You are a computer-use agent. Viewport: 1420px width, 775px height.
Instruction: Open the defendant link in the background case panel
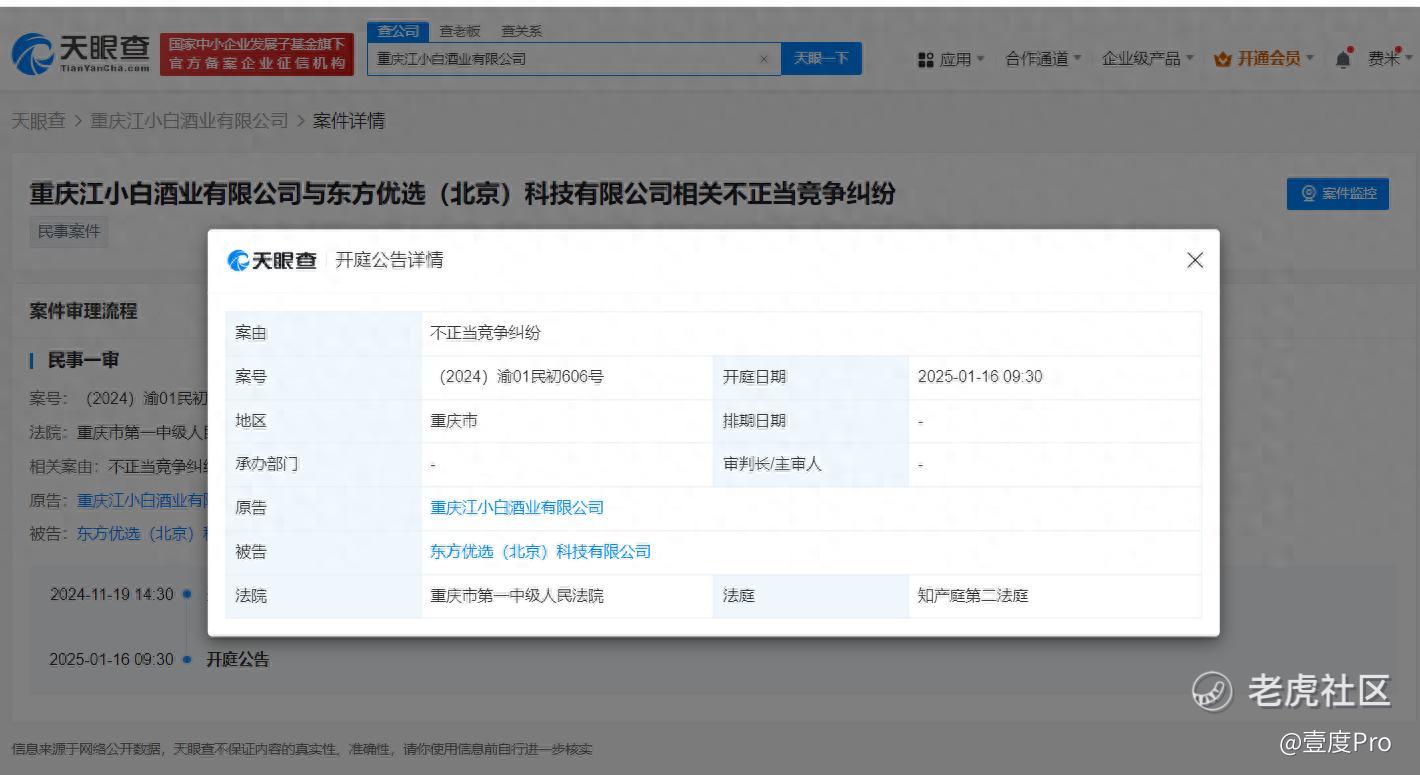142,533
